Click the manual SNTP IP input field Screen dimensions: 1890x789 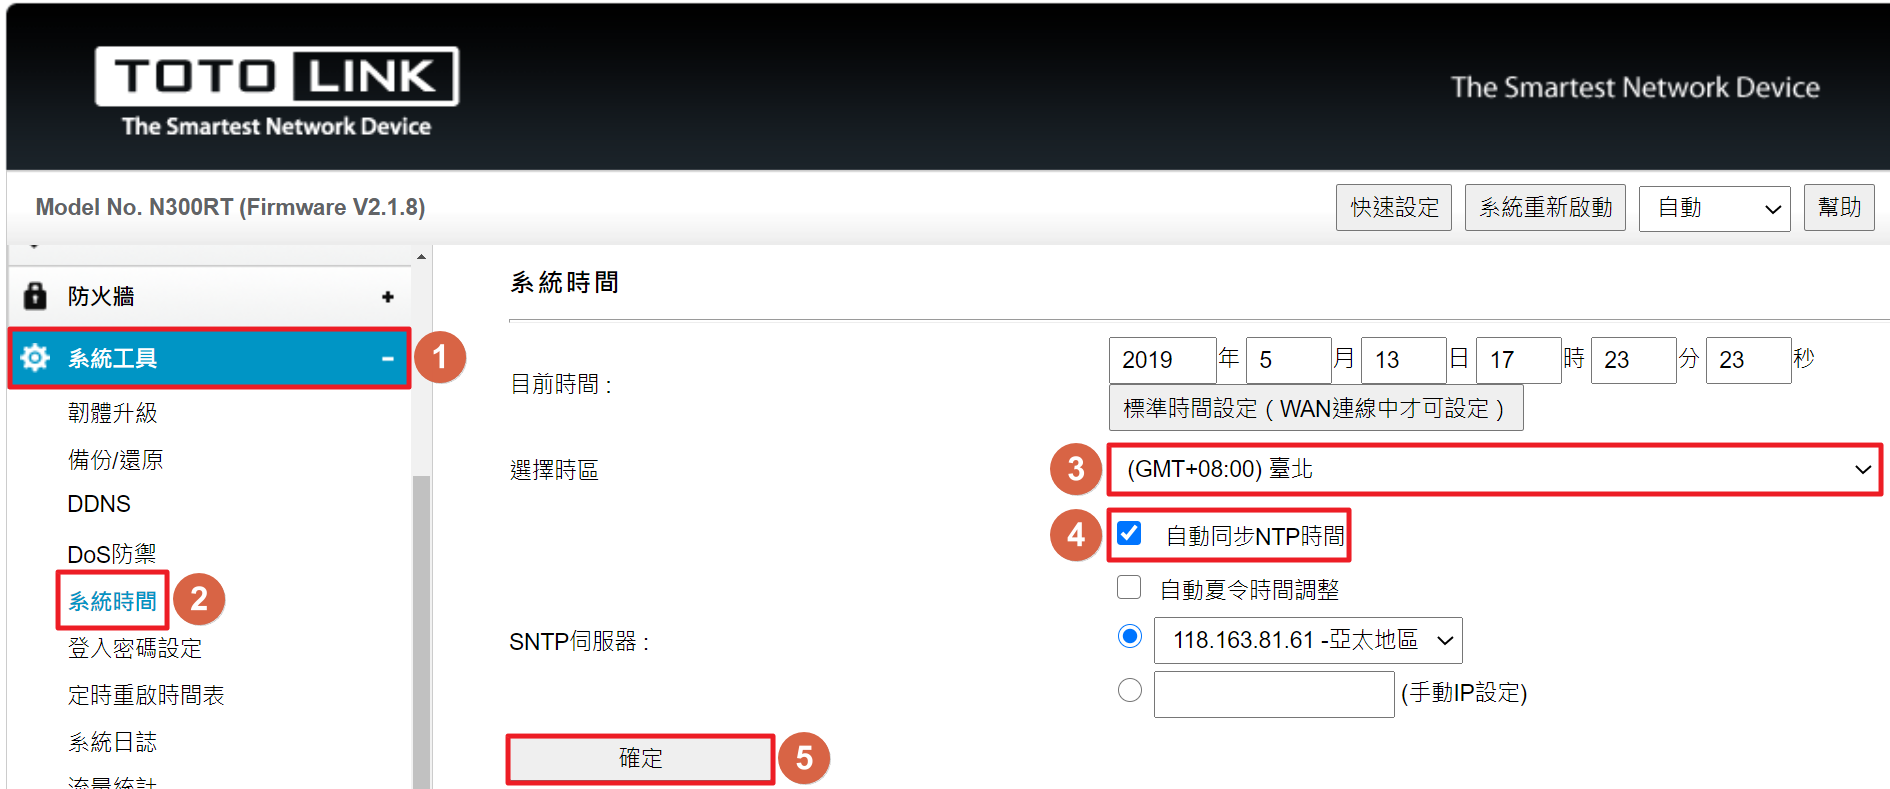pos(1274,694)
